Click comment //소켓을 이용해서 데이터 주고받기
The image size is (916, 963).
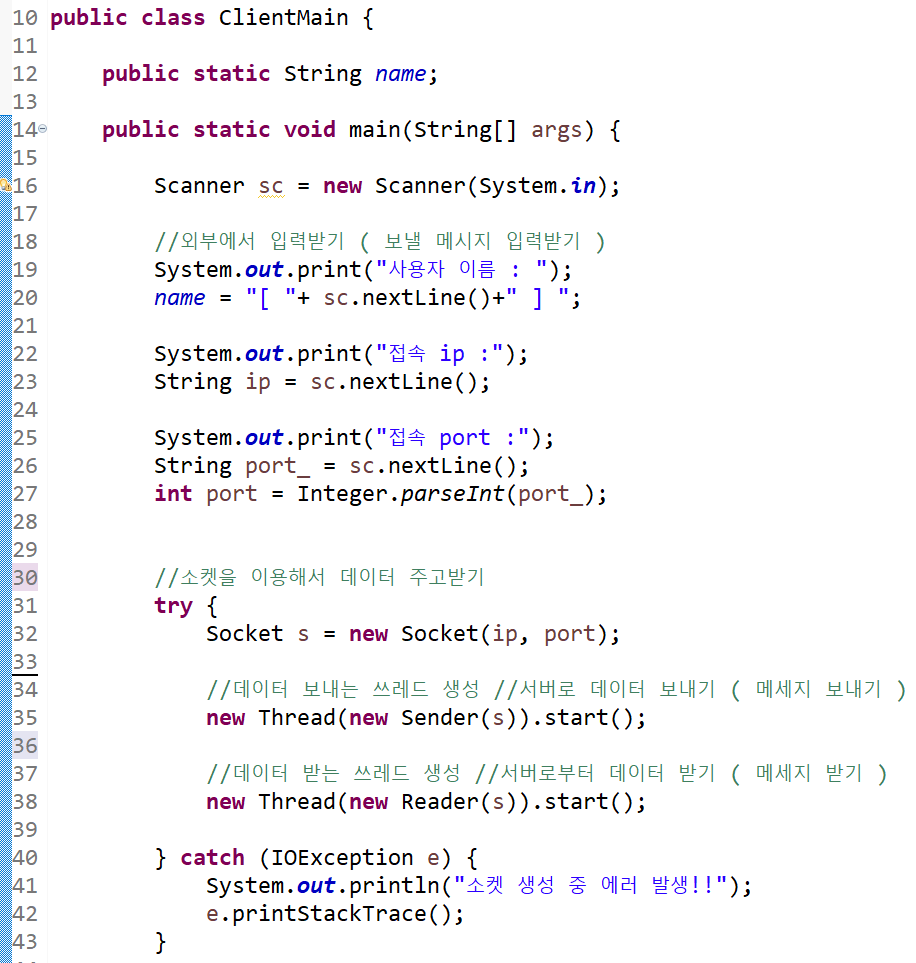pyautogui.click(x=319, y=577)
